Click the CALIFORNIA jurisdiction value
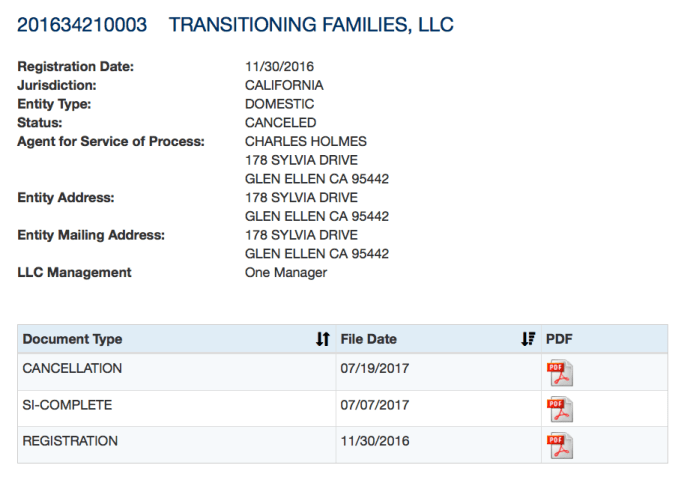This screenshot has height=477, width=699. (284, 86)
